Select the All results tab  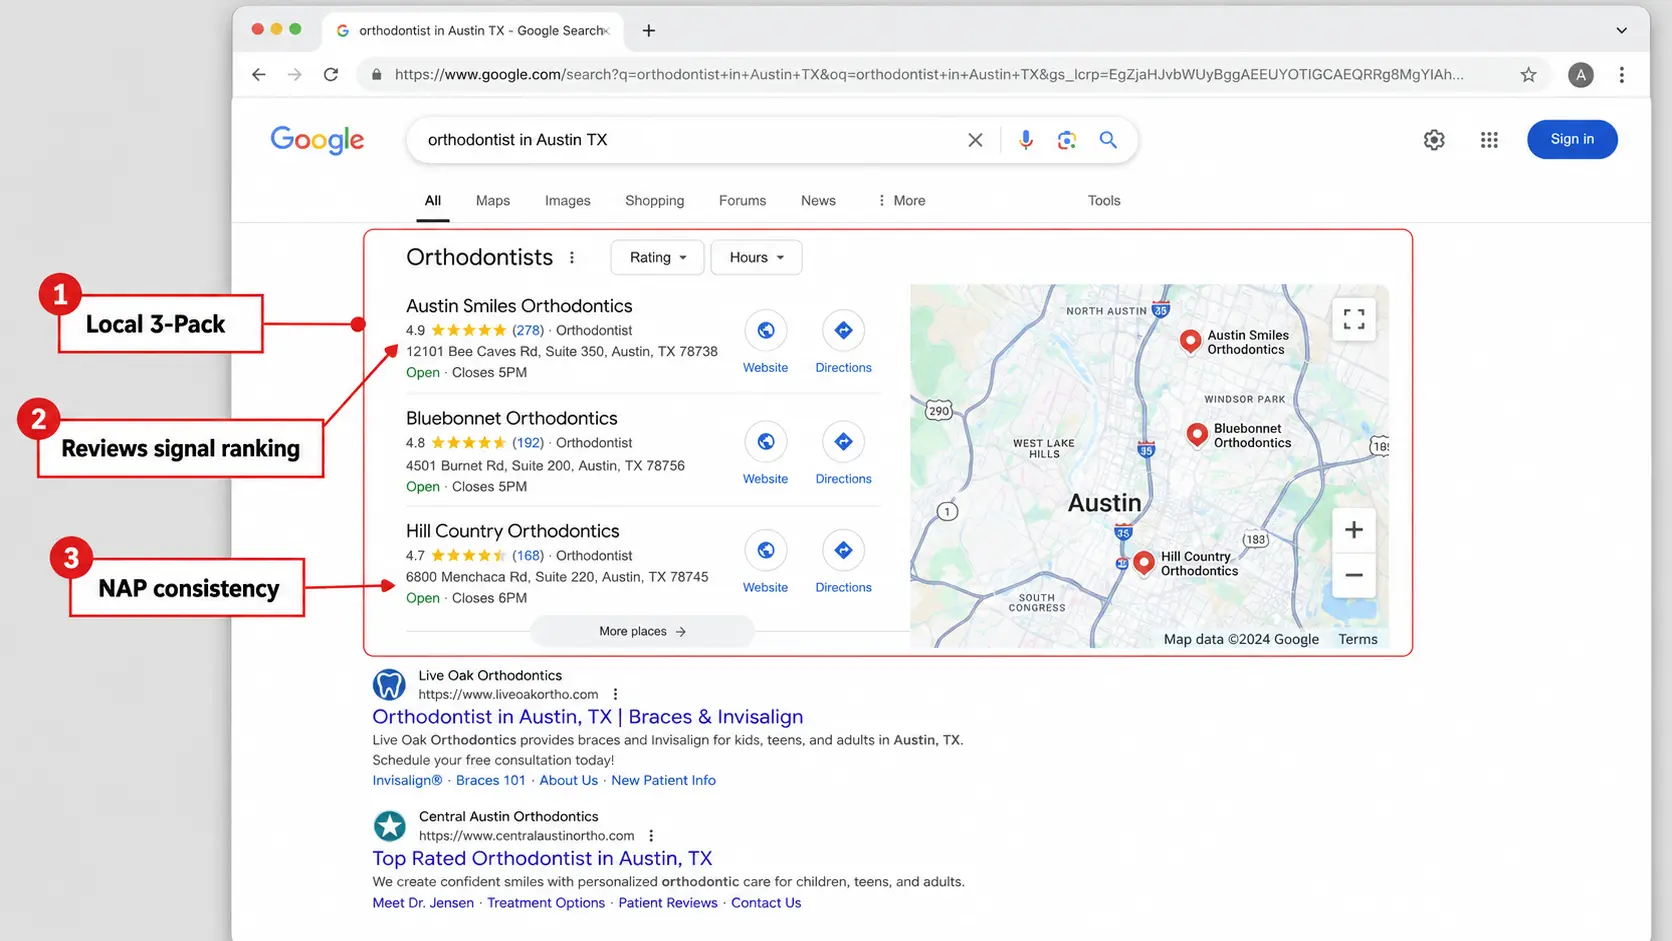tap(432, 200)
